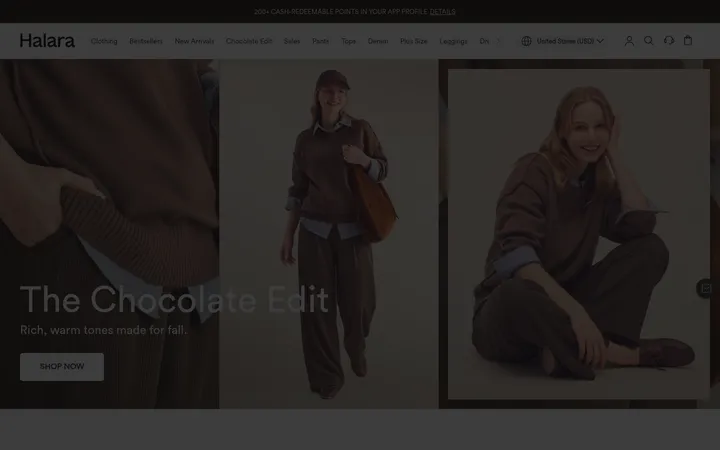The image size is (720, 450).
Task: Go to Leggings category
Action: pos(453,41)
